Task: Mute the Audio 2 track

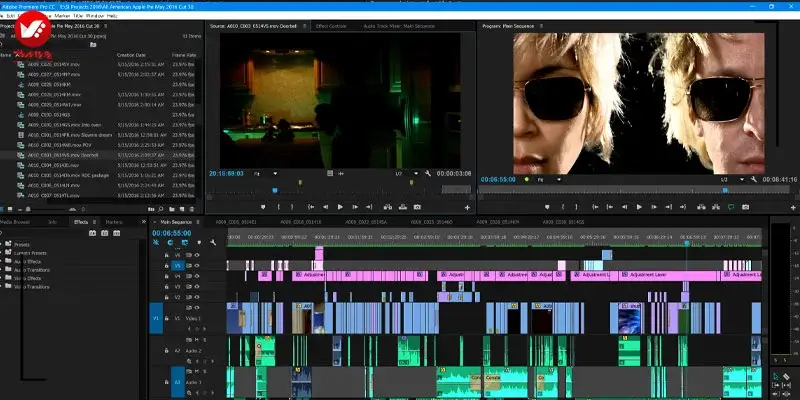Action: (x=197, y=340)
